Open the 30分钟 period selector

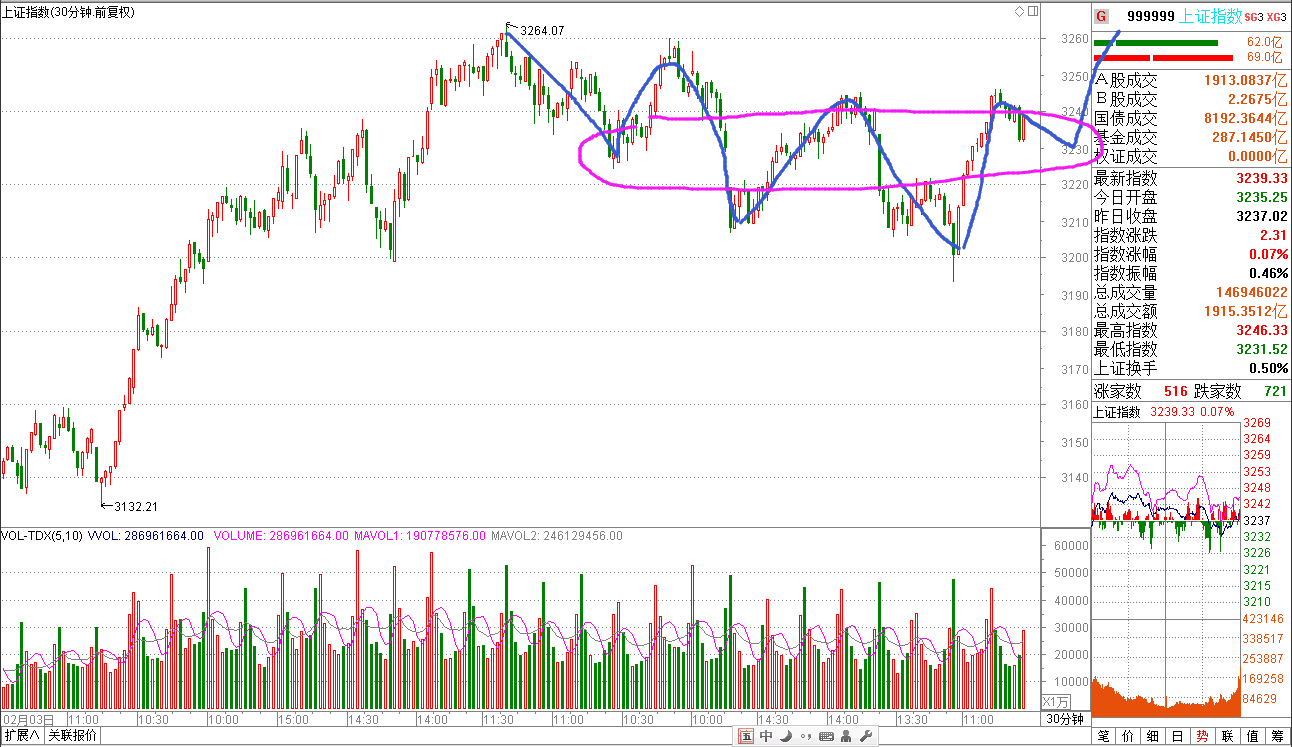pos(1065,719)
